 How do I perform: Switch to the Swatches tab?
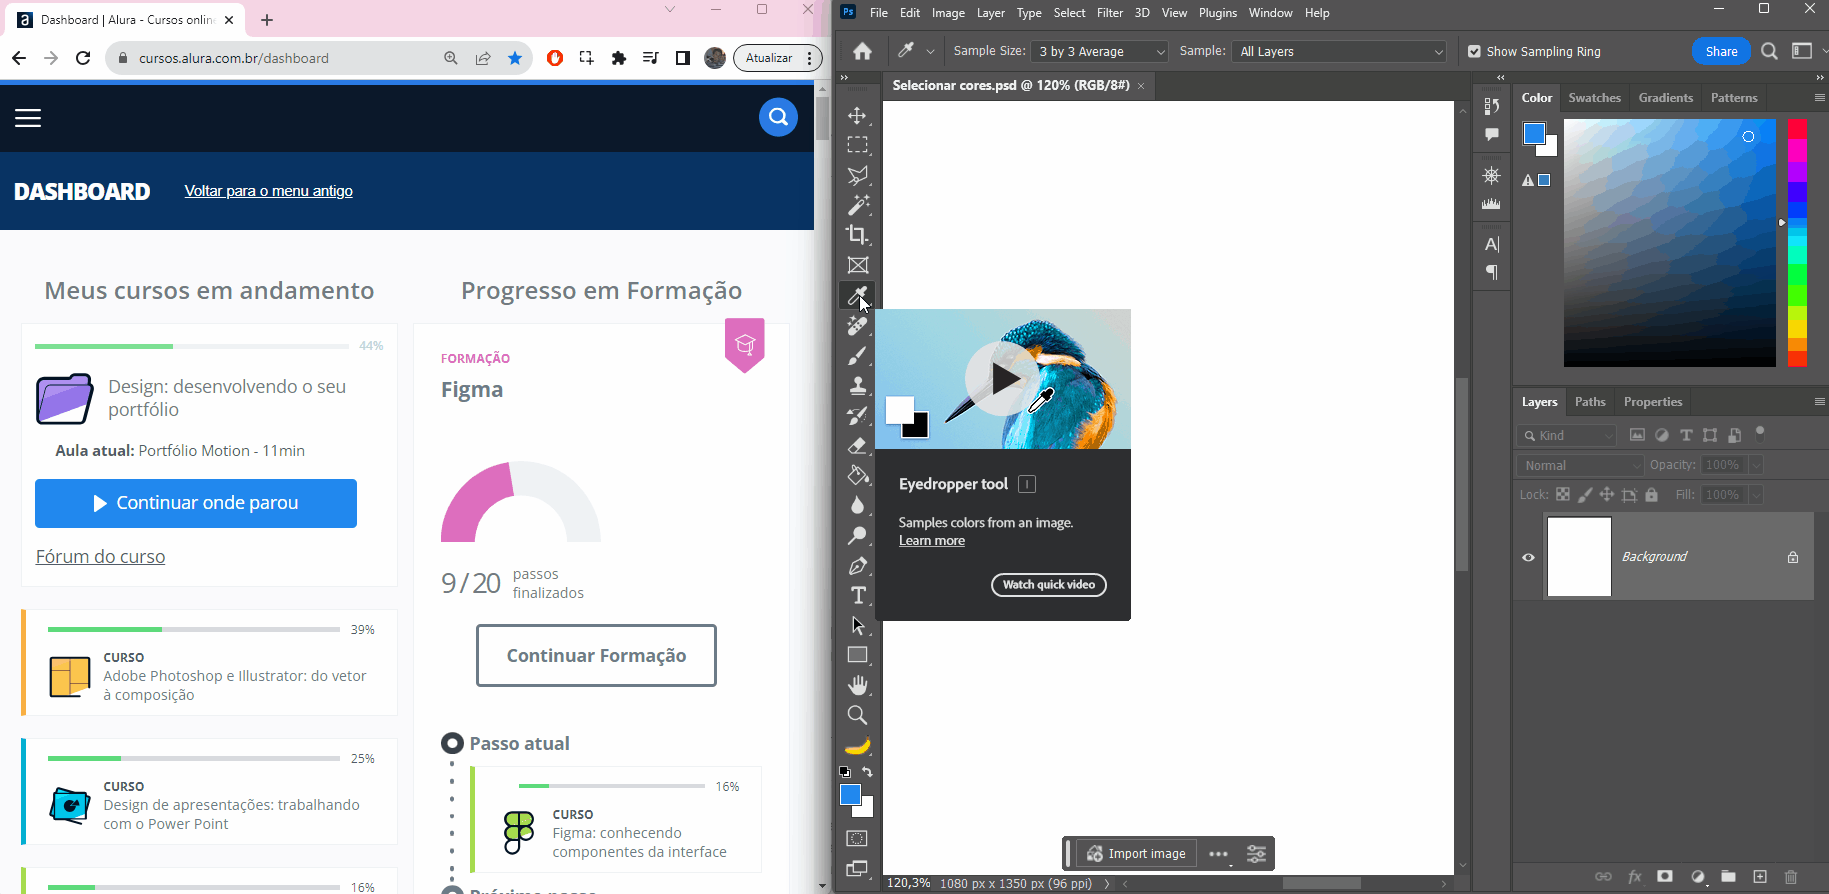point(1594,97)
